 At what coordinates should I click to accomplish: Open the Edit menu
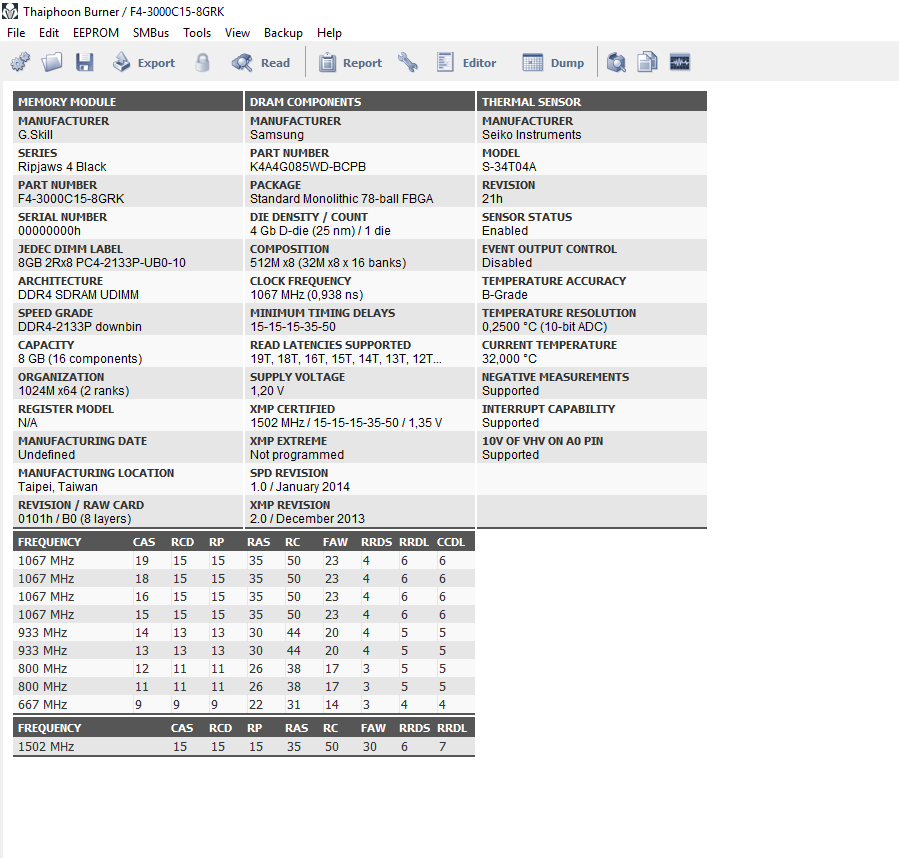click(49, 33)
